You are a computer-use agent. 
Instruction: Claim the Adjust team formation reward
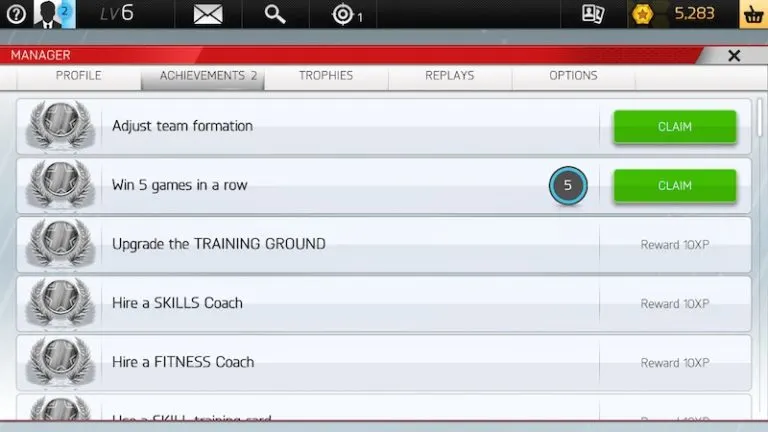[674, 127]
